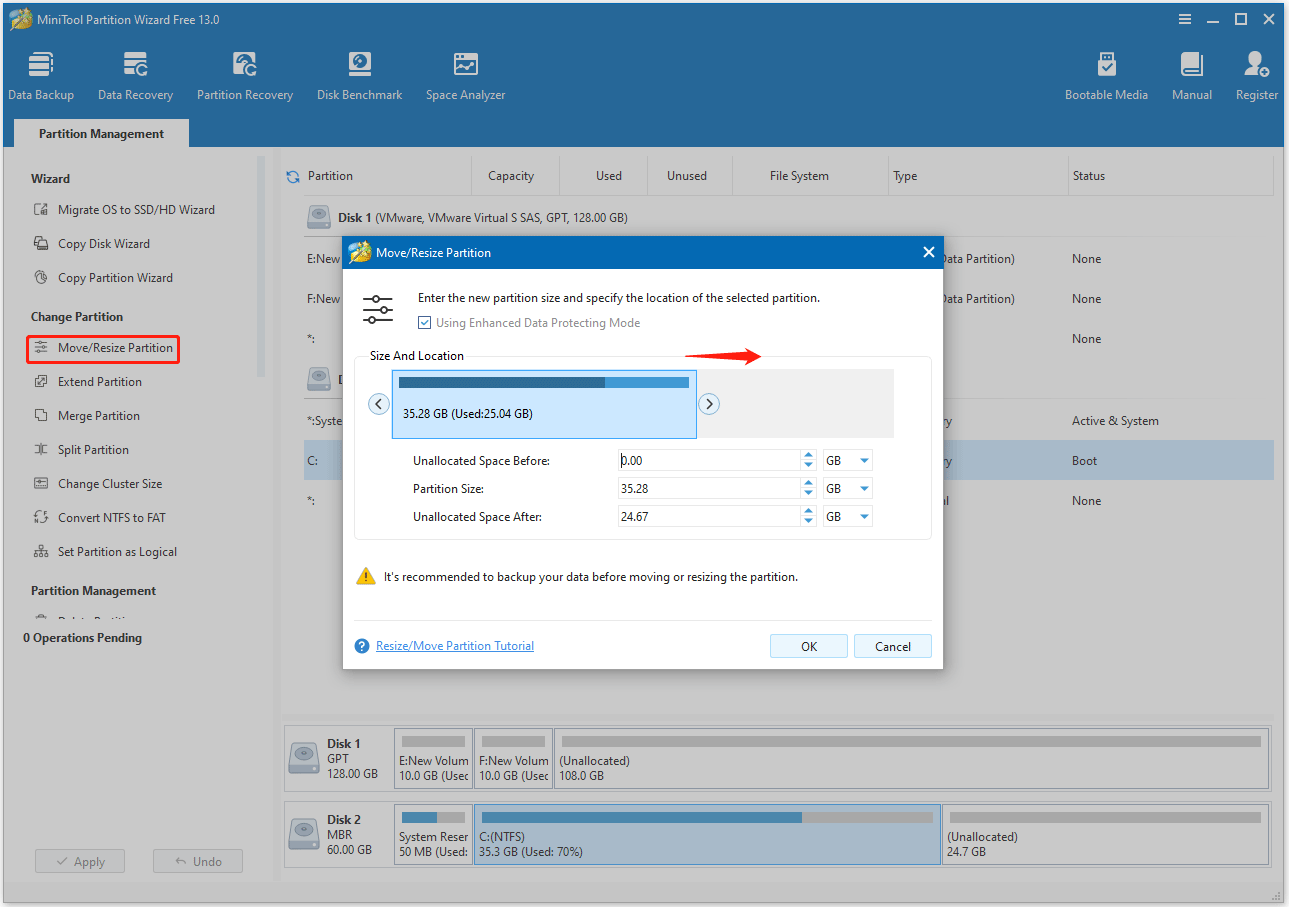Run Disk Benchmark
The image size is (1289, 907).
point(359,74)
